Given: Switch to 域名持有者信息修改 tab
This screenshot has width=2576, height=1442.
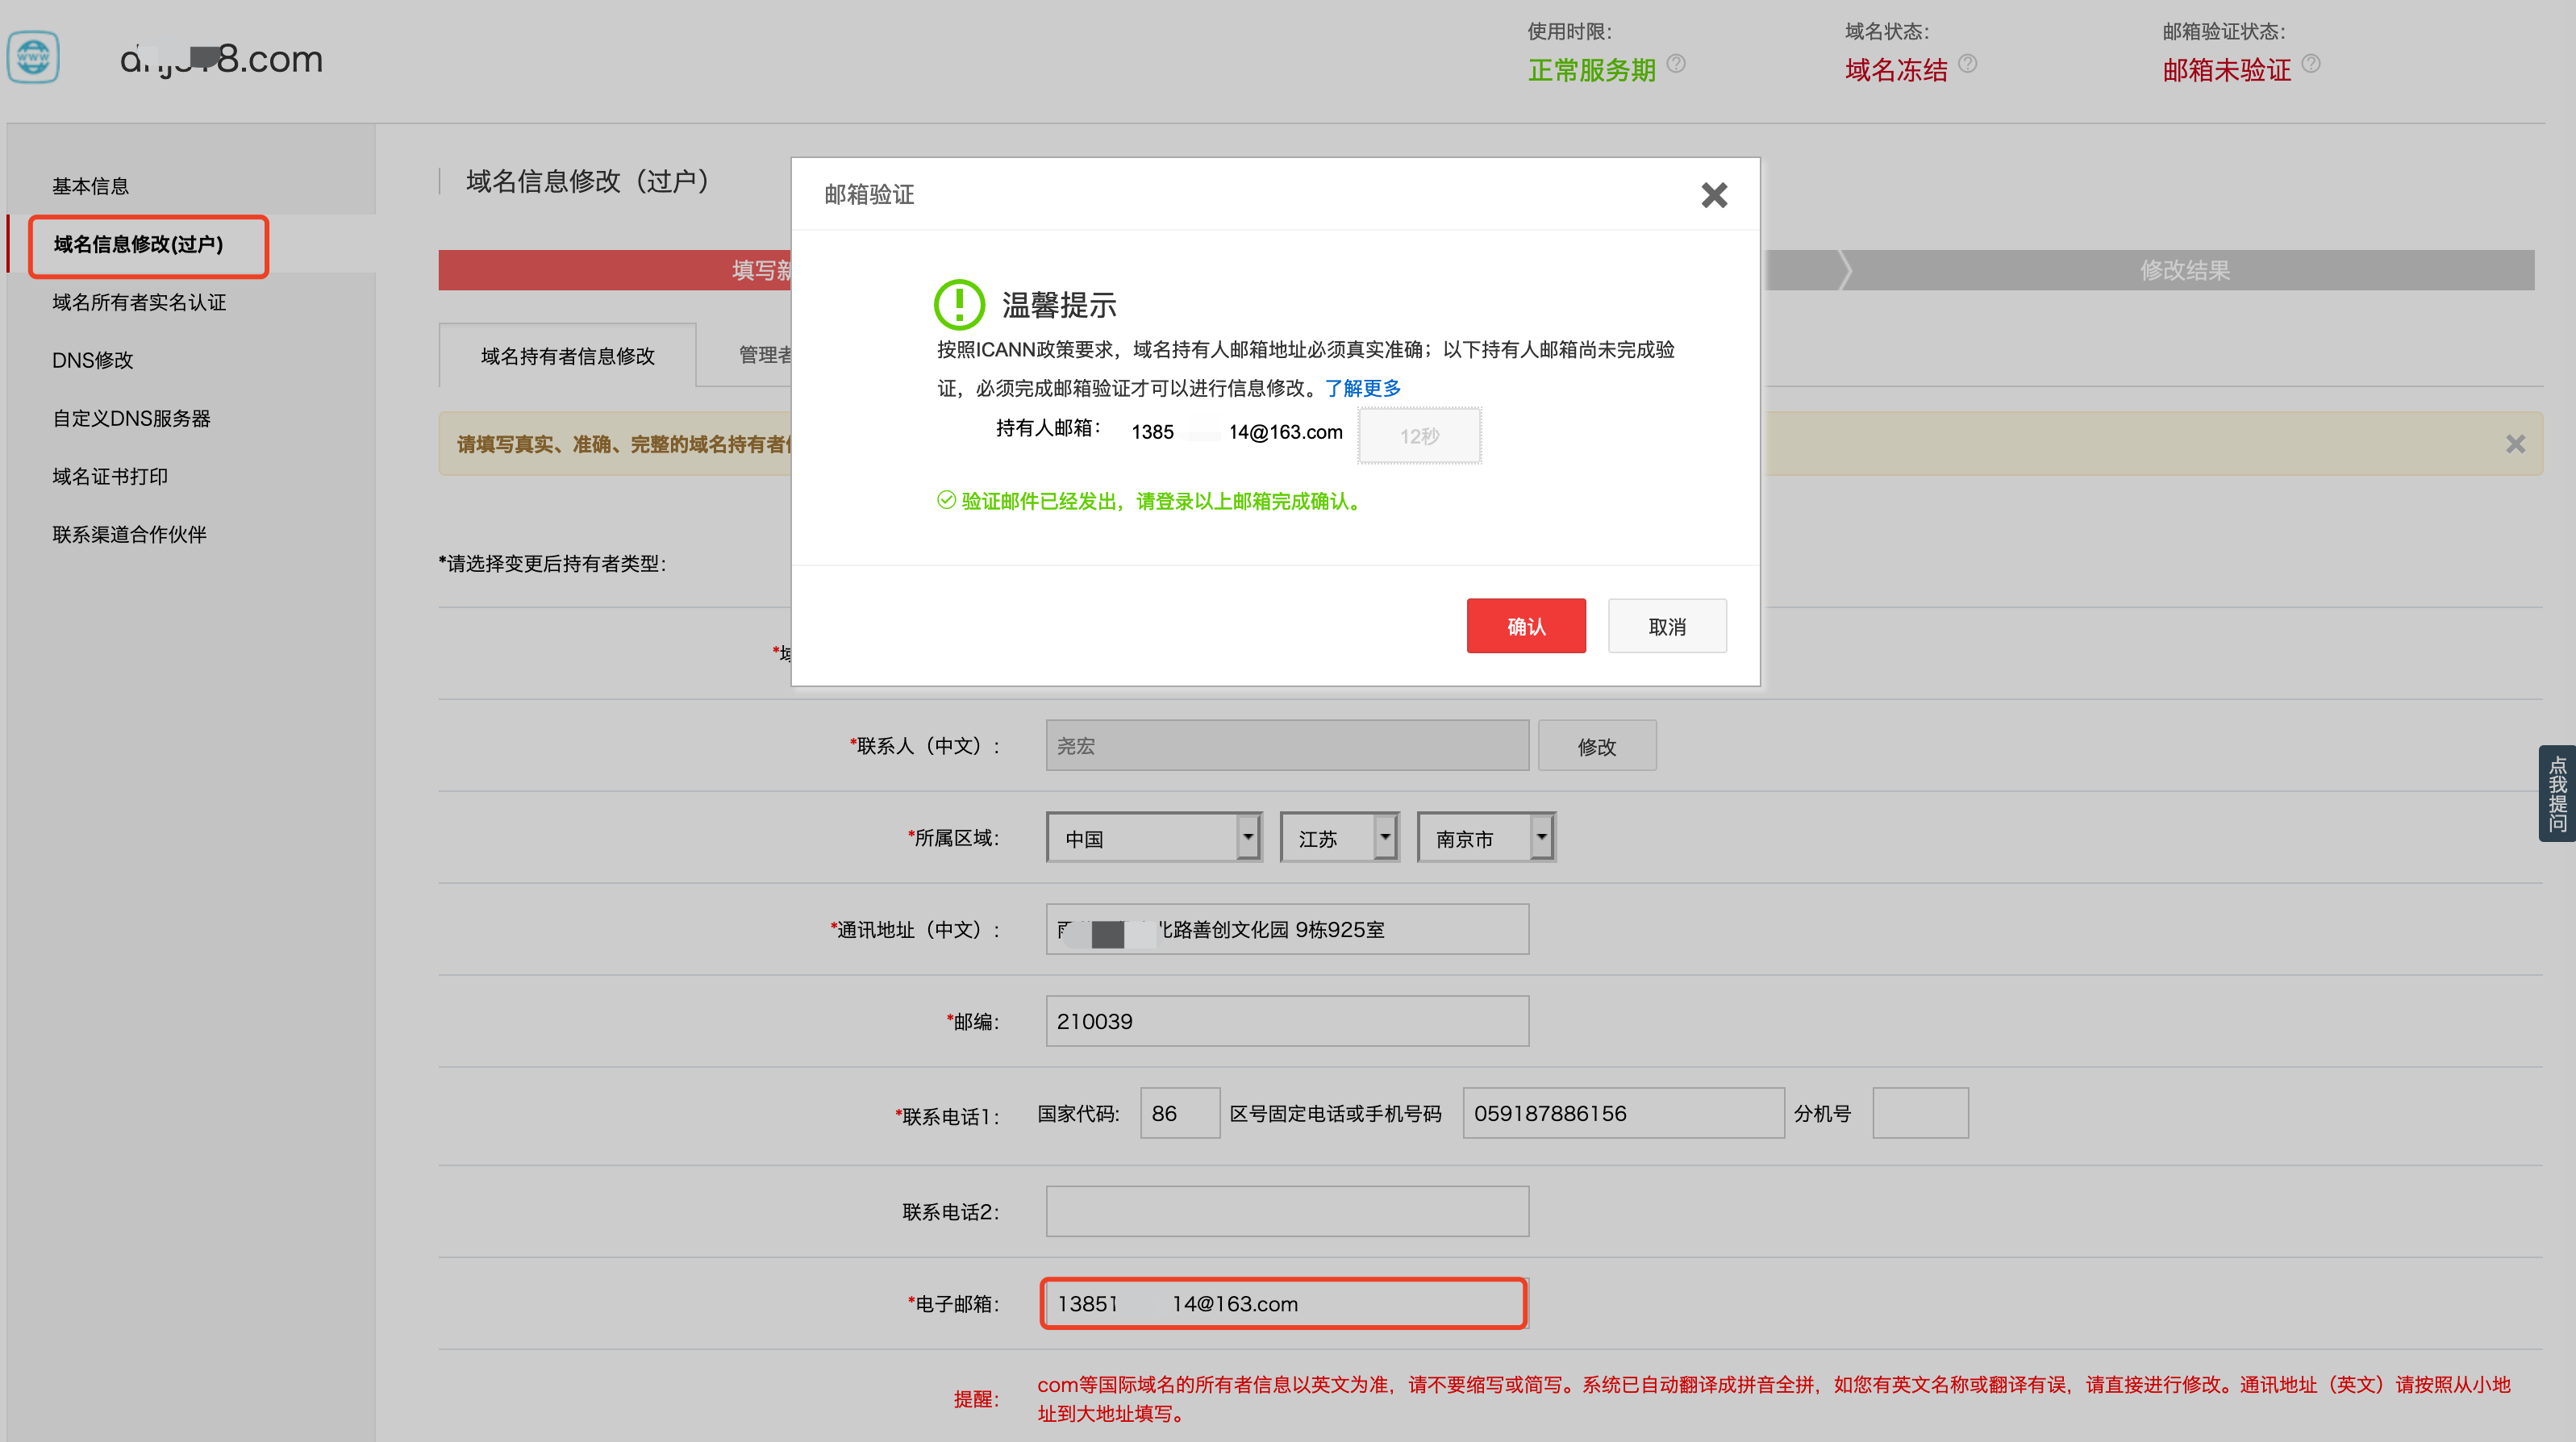Looking at the screenshot, I should coord(567,356).
